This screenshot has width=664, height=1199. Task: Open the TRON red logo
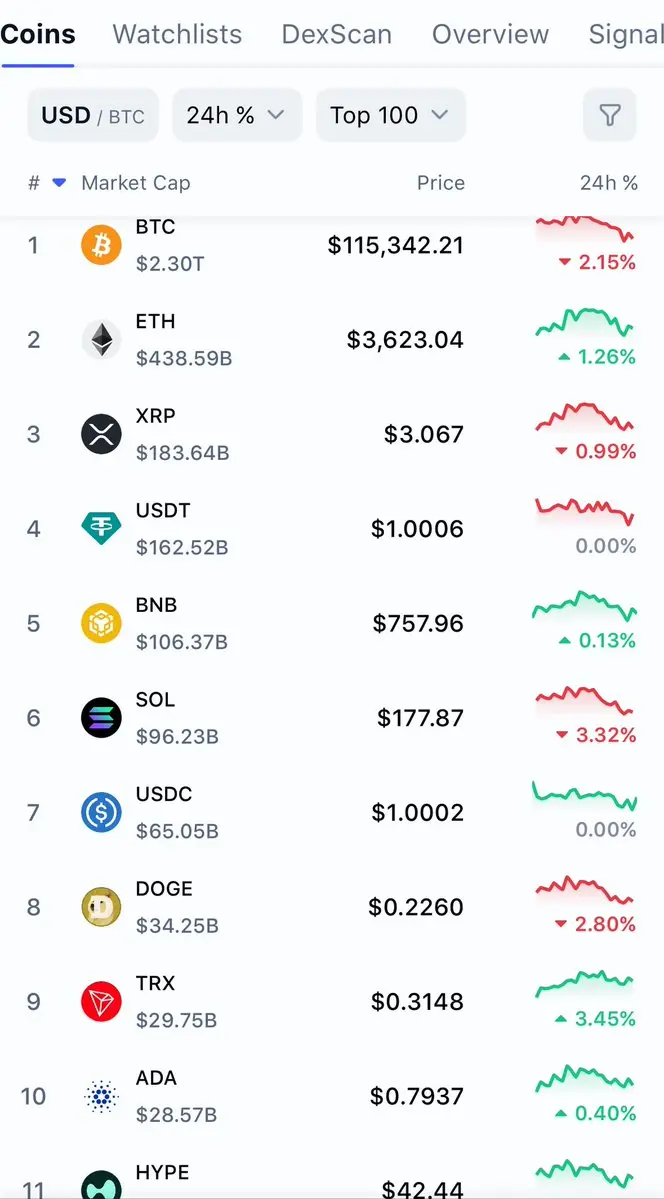pyautogui.click(x=101, y=1002)
